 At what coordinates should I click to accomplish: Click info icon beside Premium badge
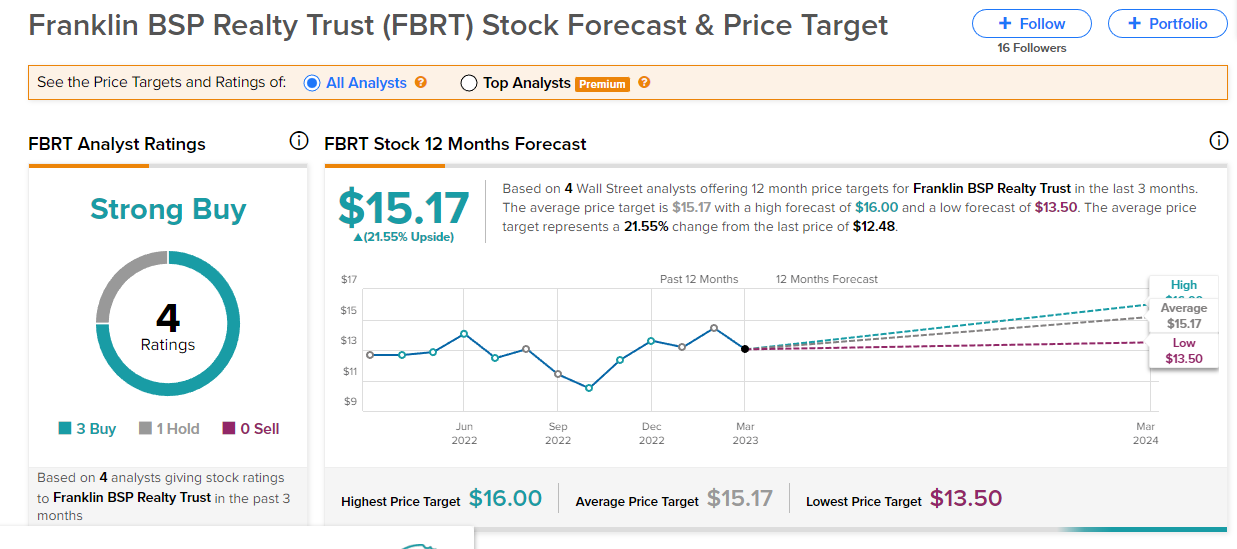pyautogui.click(x=644, y=83)
